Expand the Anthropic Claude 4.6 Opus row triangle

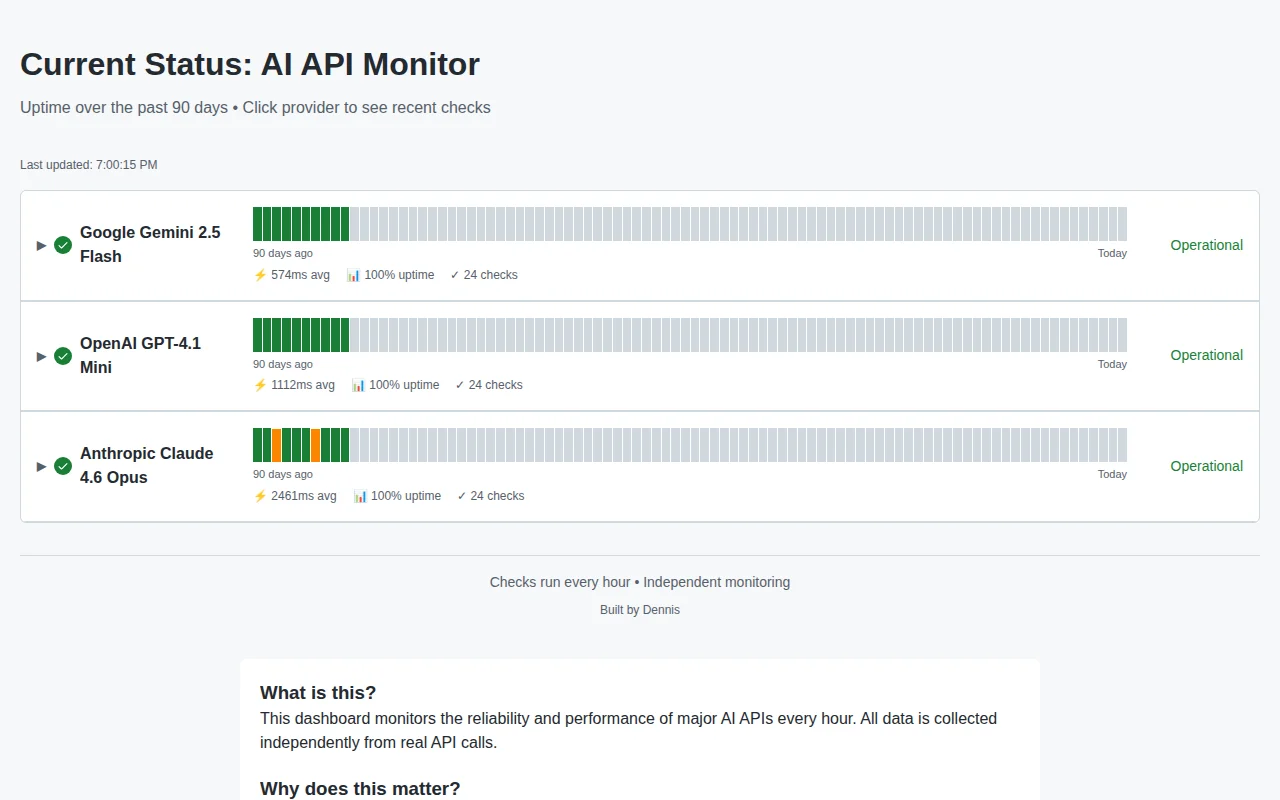click(42, 466)
